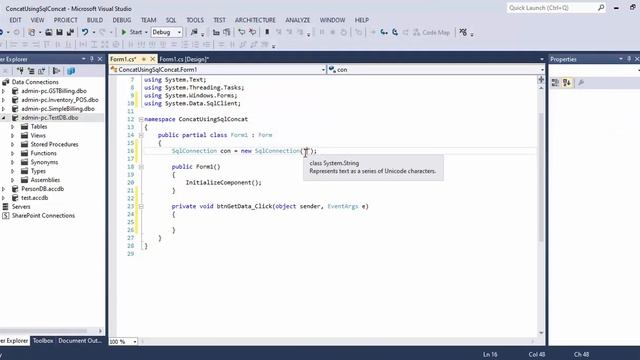
Task: Open the ARCHITECTURE menu
Action: point(255,20)
